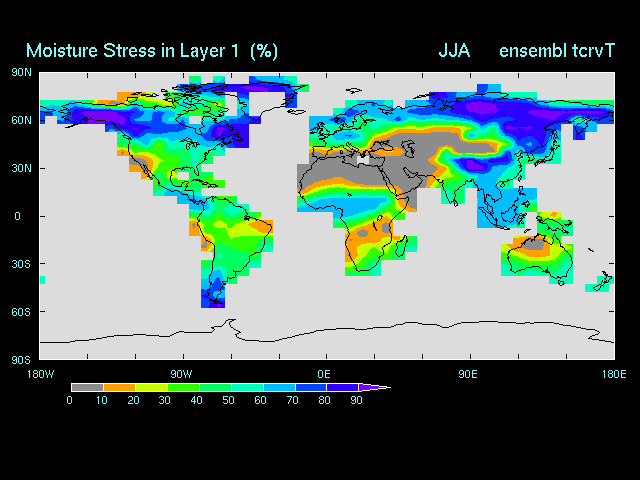
Task: Select the JJA season label
Action: 454,50
